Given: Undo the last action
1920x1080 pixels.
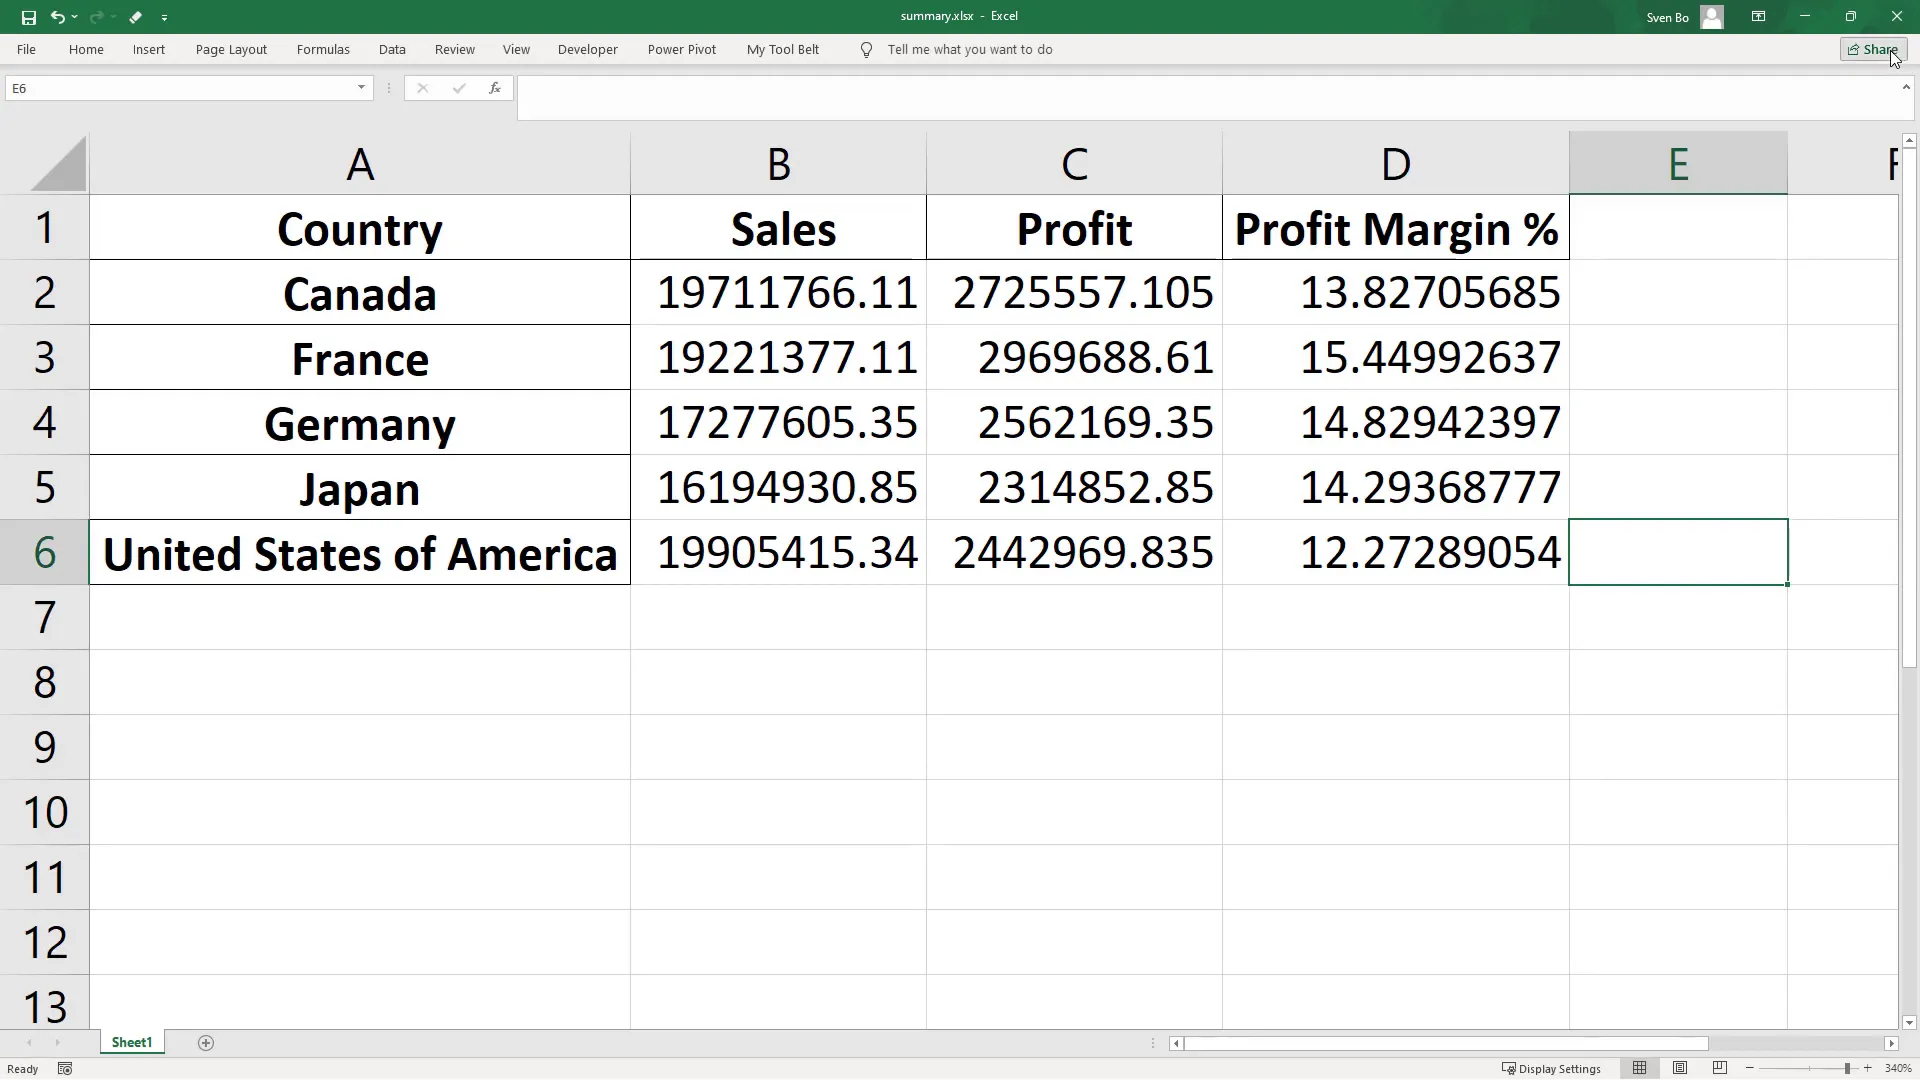Looking at the screenshot, I should tap(59, 17).
